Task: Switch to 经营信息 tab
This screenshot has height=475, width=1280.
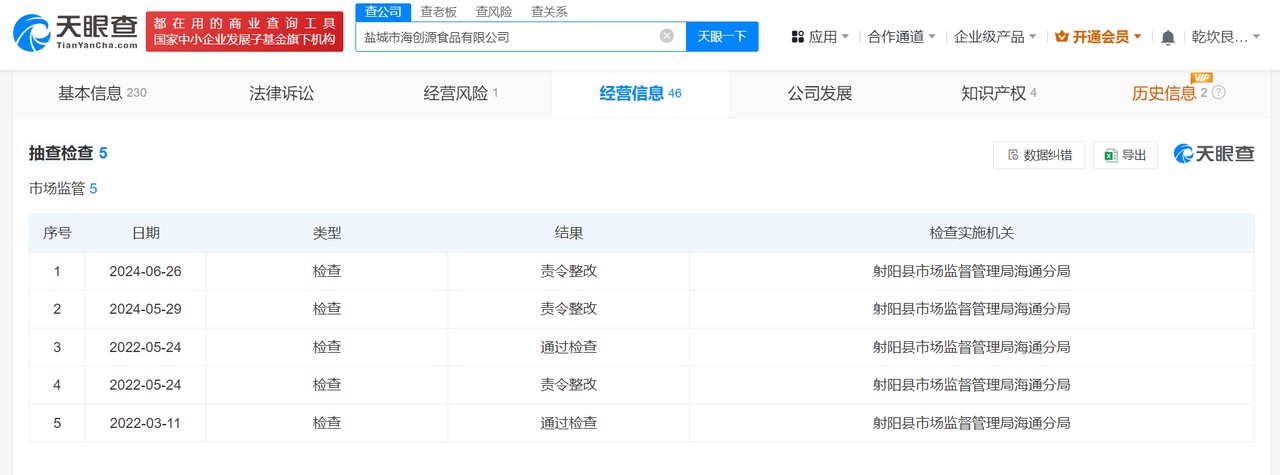Action: [x=640, y=94]
